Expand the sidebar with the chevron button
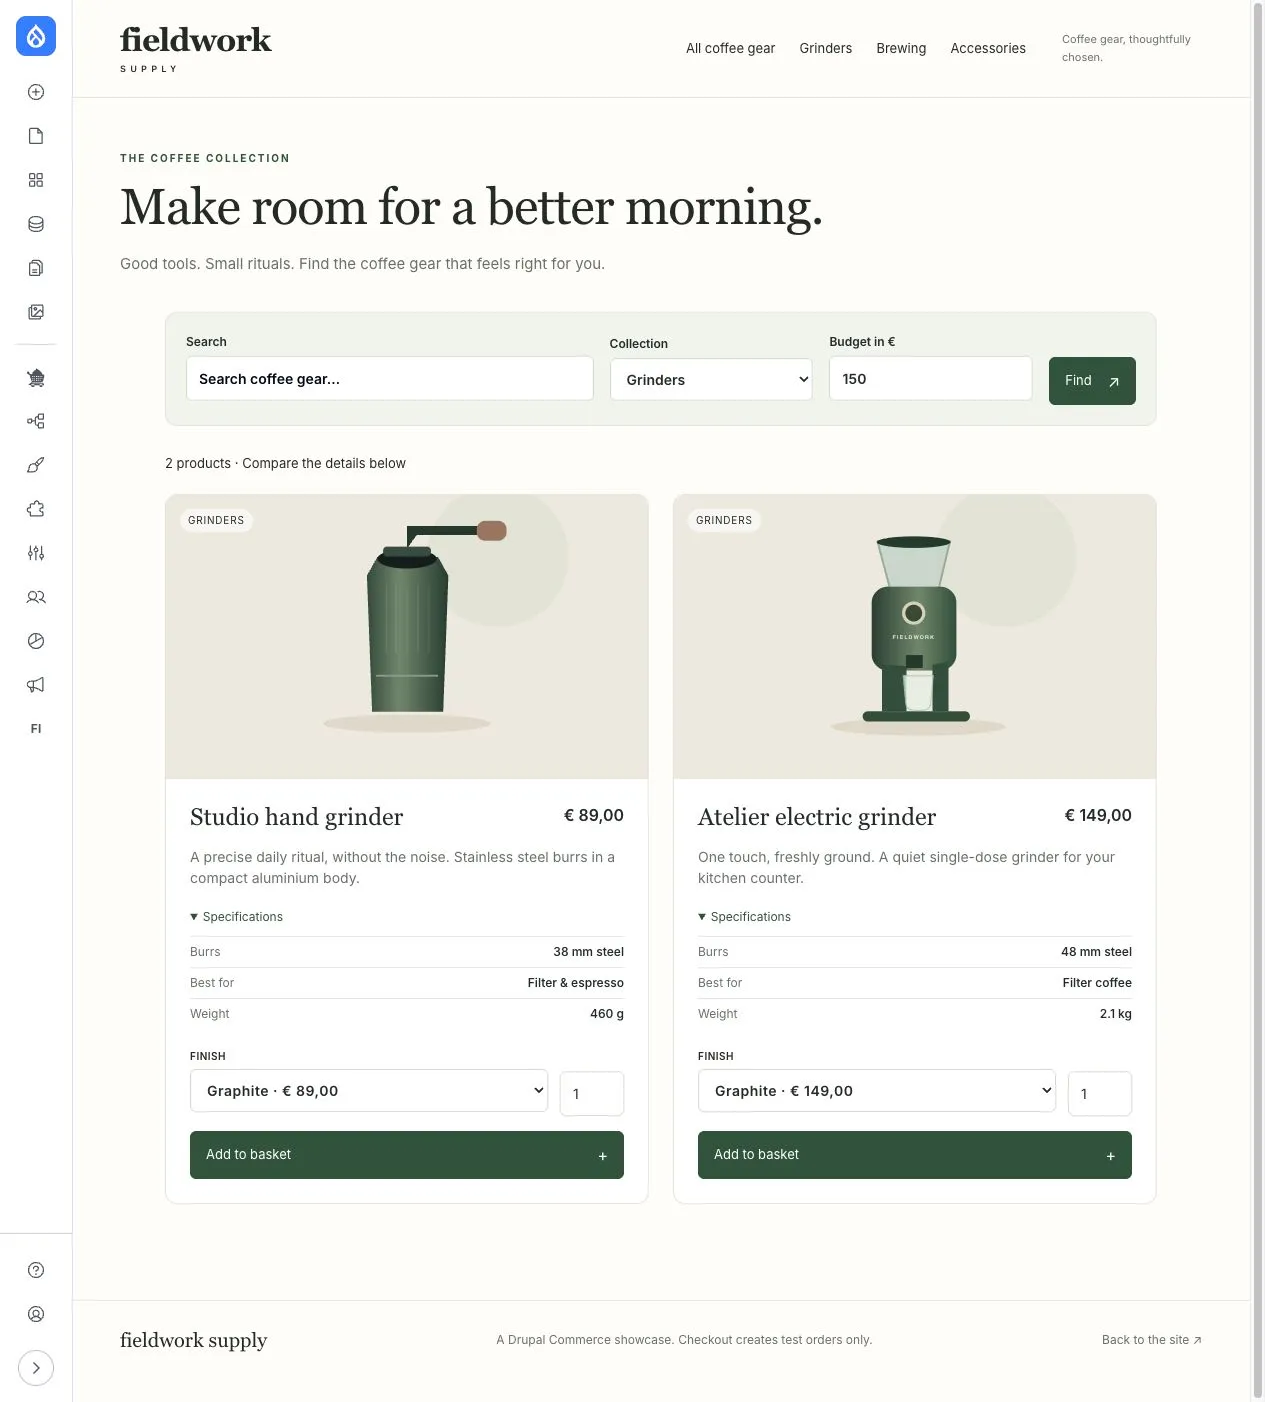Image resolution: width=1265 pixels, height=1402 pixels. point(36,1368)
